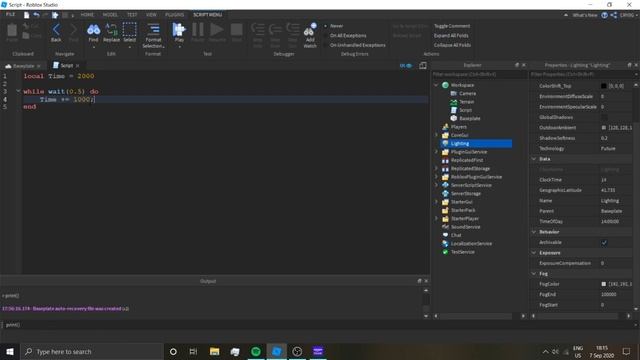Switch to the HOME ribbon tab
Image resolution: width=640 pixels, height=360 pixels.
click(x=87, y=15)
